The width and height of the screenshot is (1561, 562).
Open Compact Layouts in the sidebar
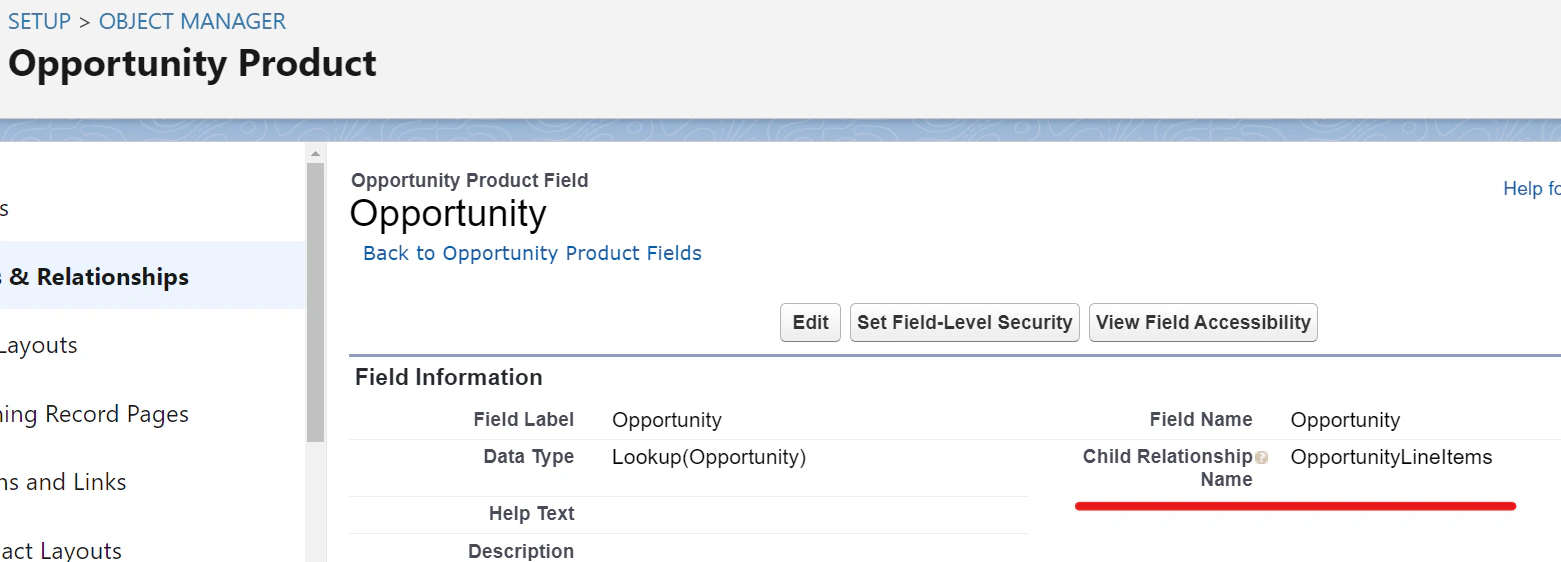62,549
